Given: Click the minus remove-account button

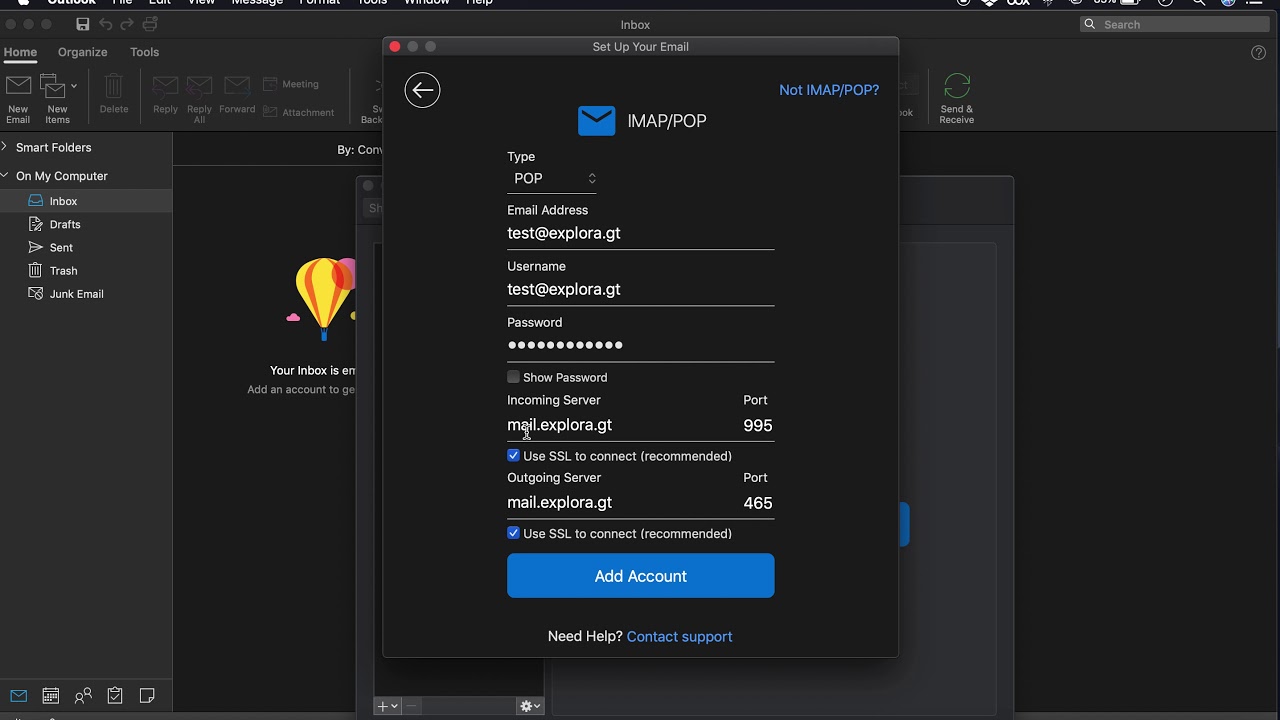Looking at the screenshot, I should click(411, 706).
